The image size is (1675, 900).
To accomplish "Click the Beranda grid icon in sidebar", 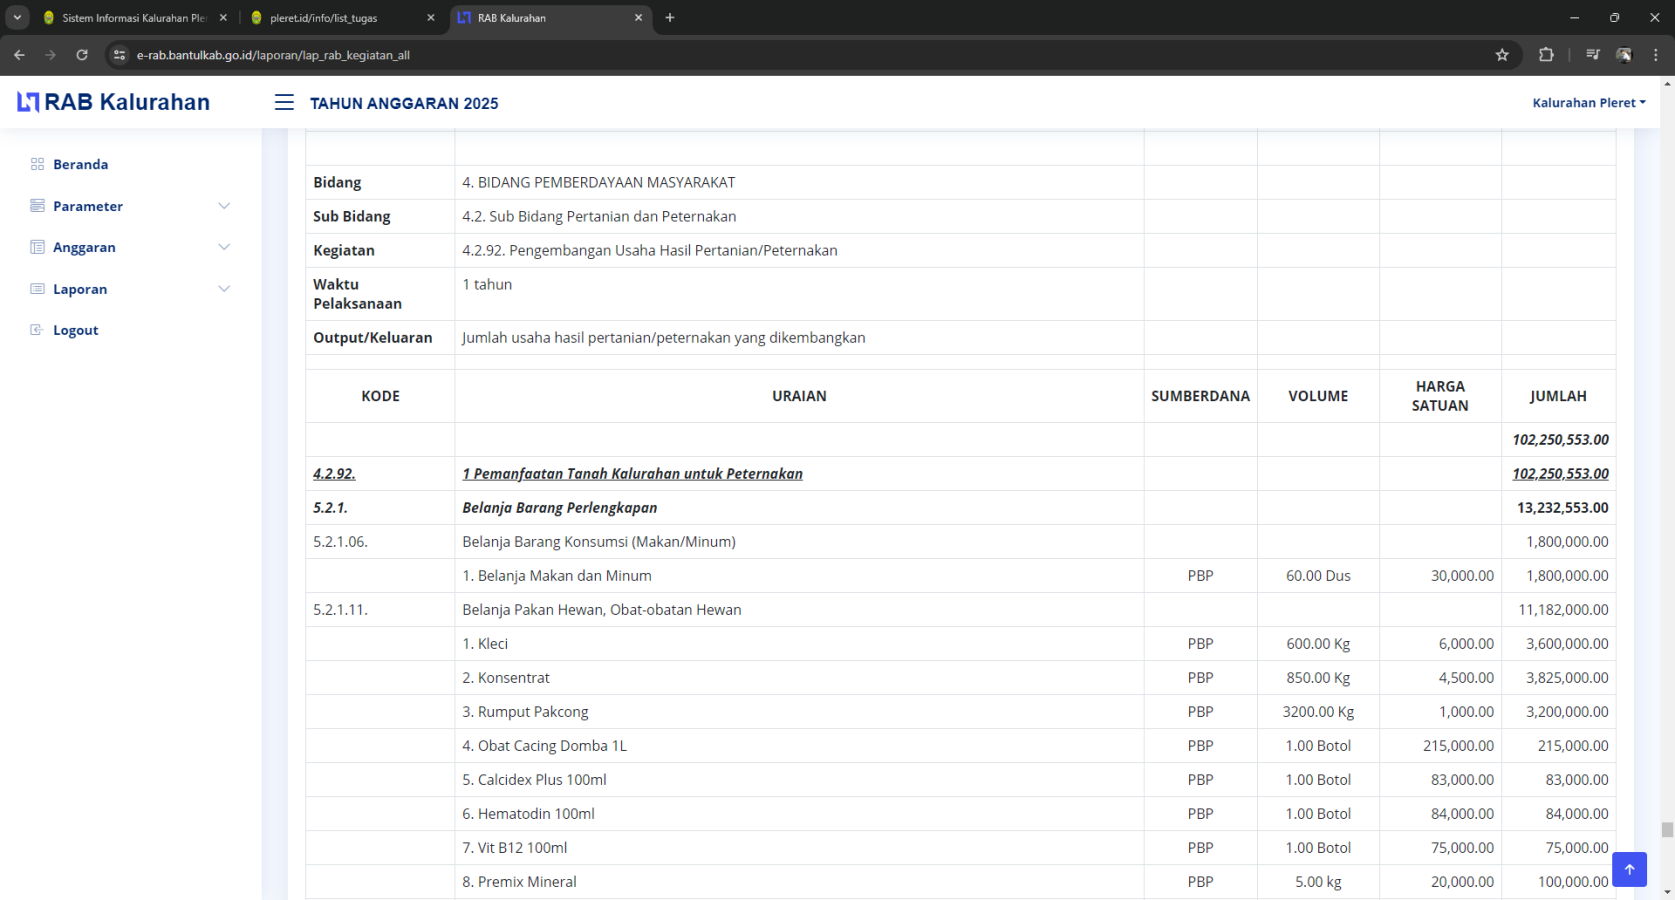I will coord(37,164).
